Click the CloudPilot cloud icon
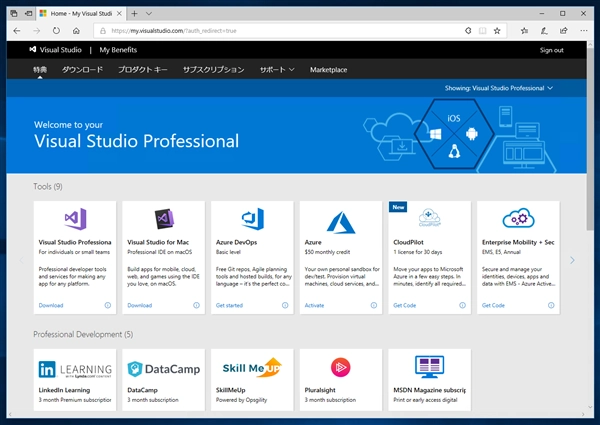This screenshot has width=600, height=425. (429, 218)
